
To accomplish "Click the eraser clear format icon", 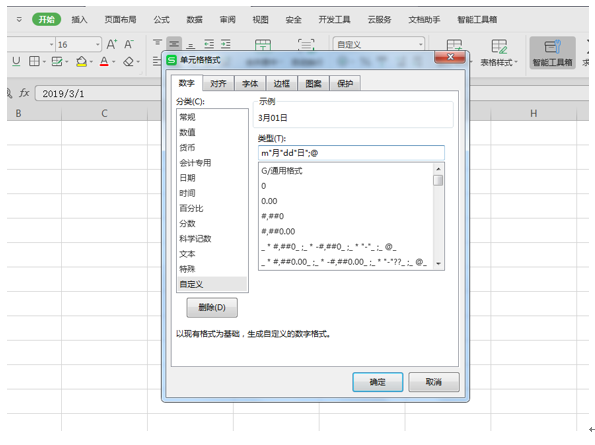I will (x=128, y=61).
